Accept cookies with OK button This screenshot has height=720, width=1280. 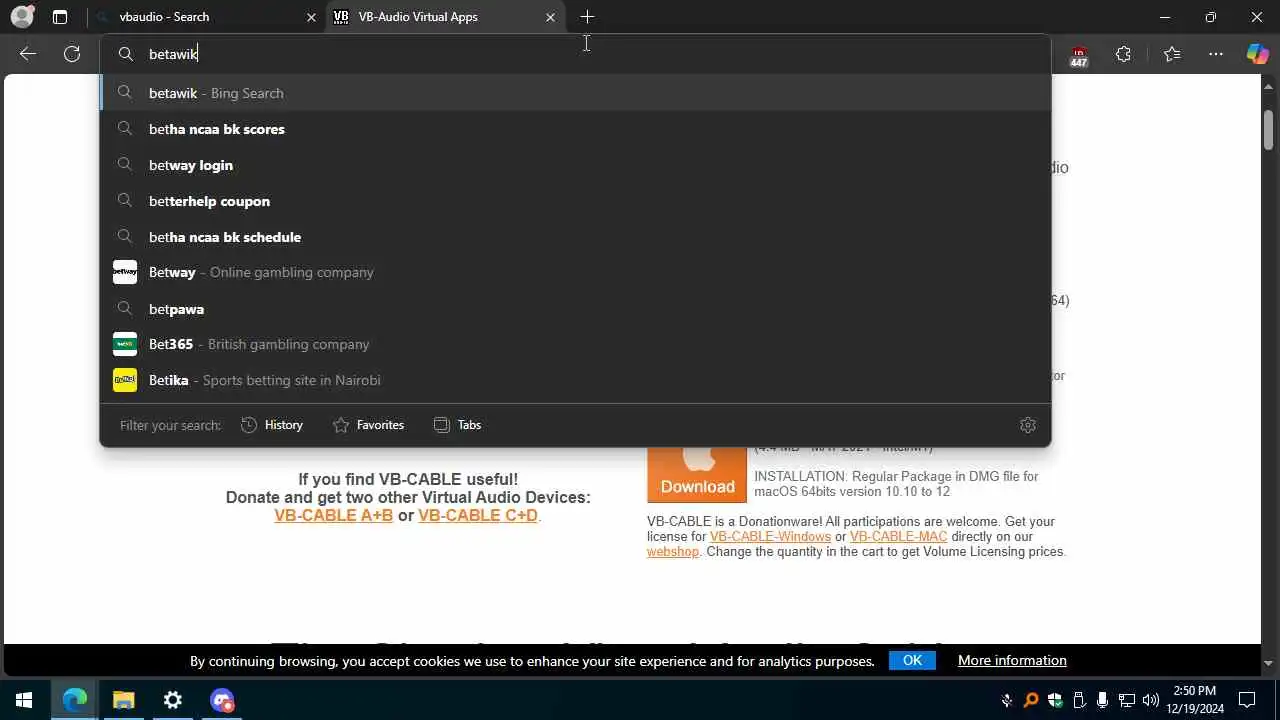pos(912,660)
